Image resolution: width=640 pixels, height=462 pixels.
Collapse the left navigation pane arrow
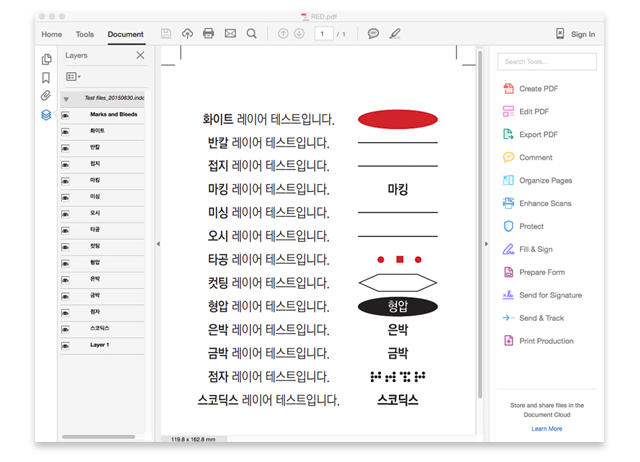click(x=158, y=244)
